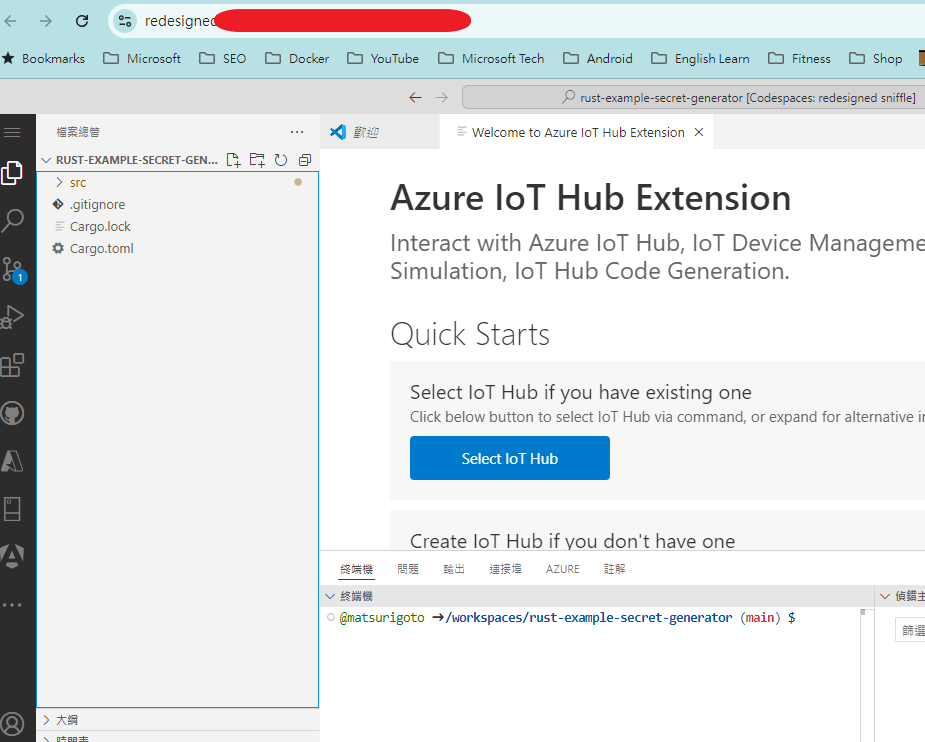Image resolution: width=925 pixels, height=742 pixels.
Task: Close the Azure IoT Hub Extension tab
Action: (699, 132)
